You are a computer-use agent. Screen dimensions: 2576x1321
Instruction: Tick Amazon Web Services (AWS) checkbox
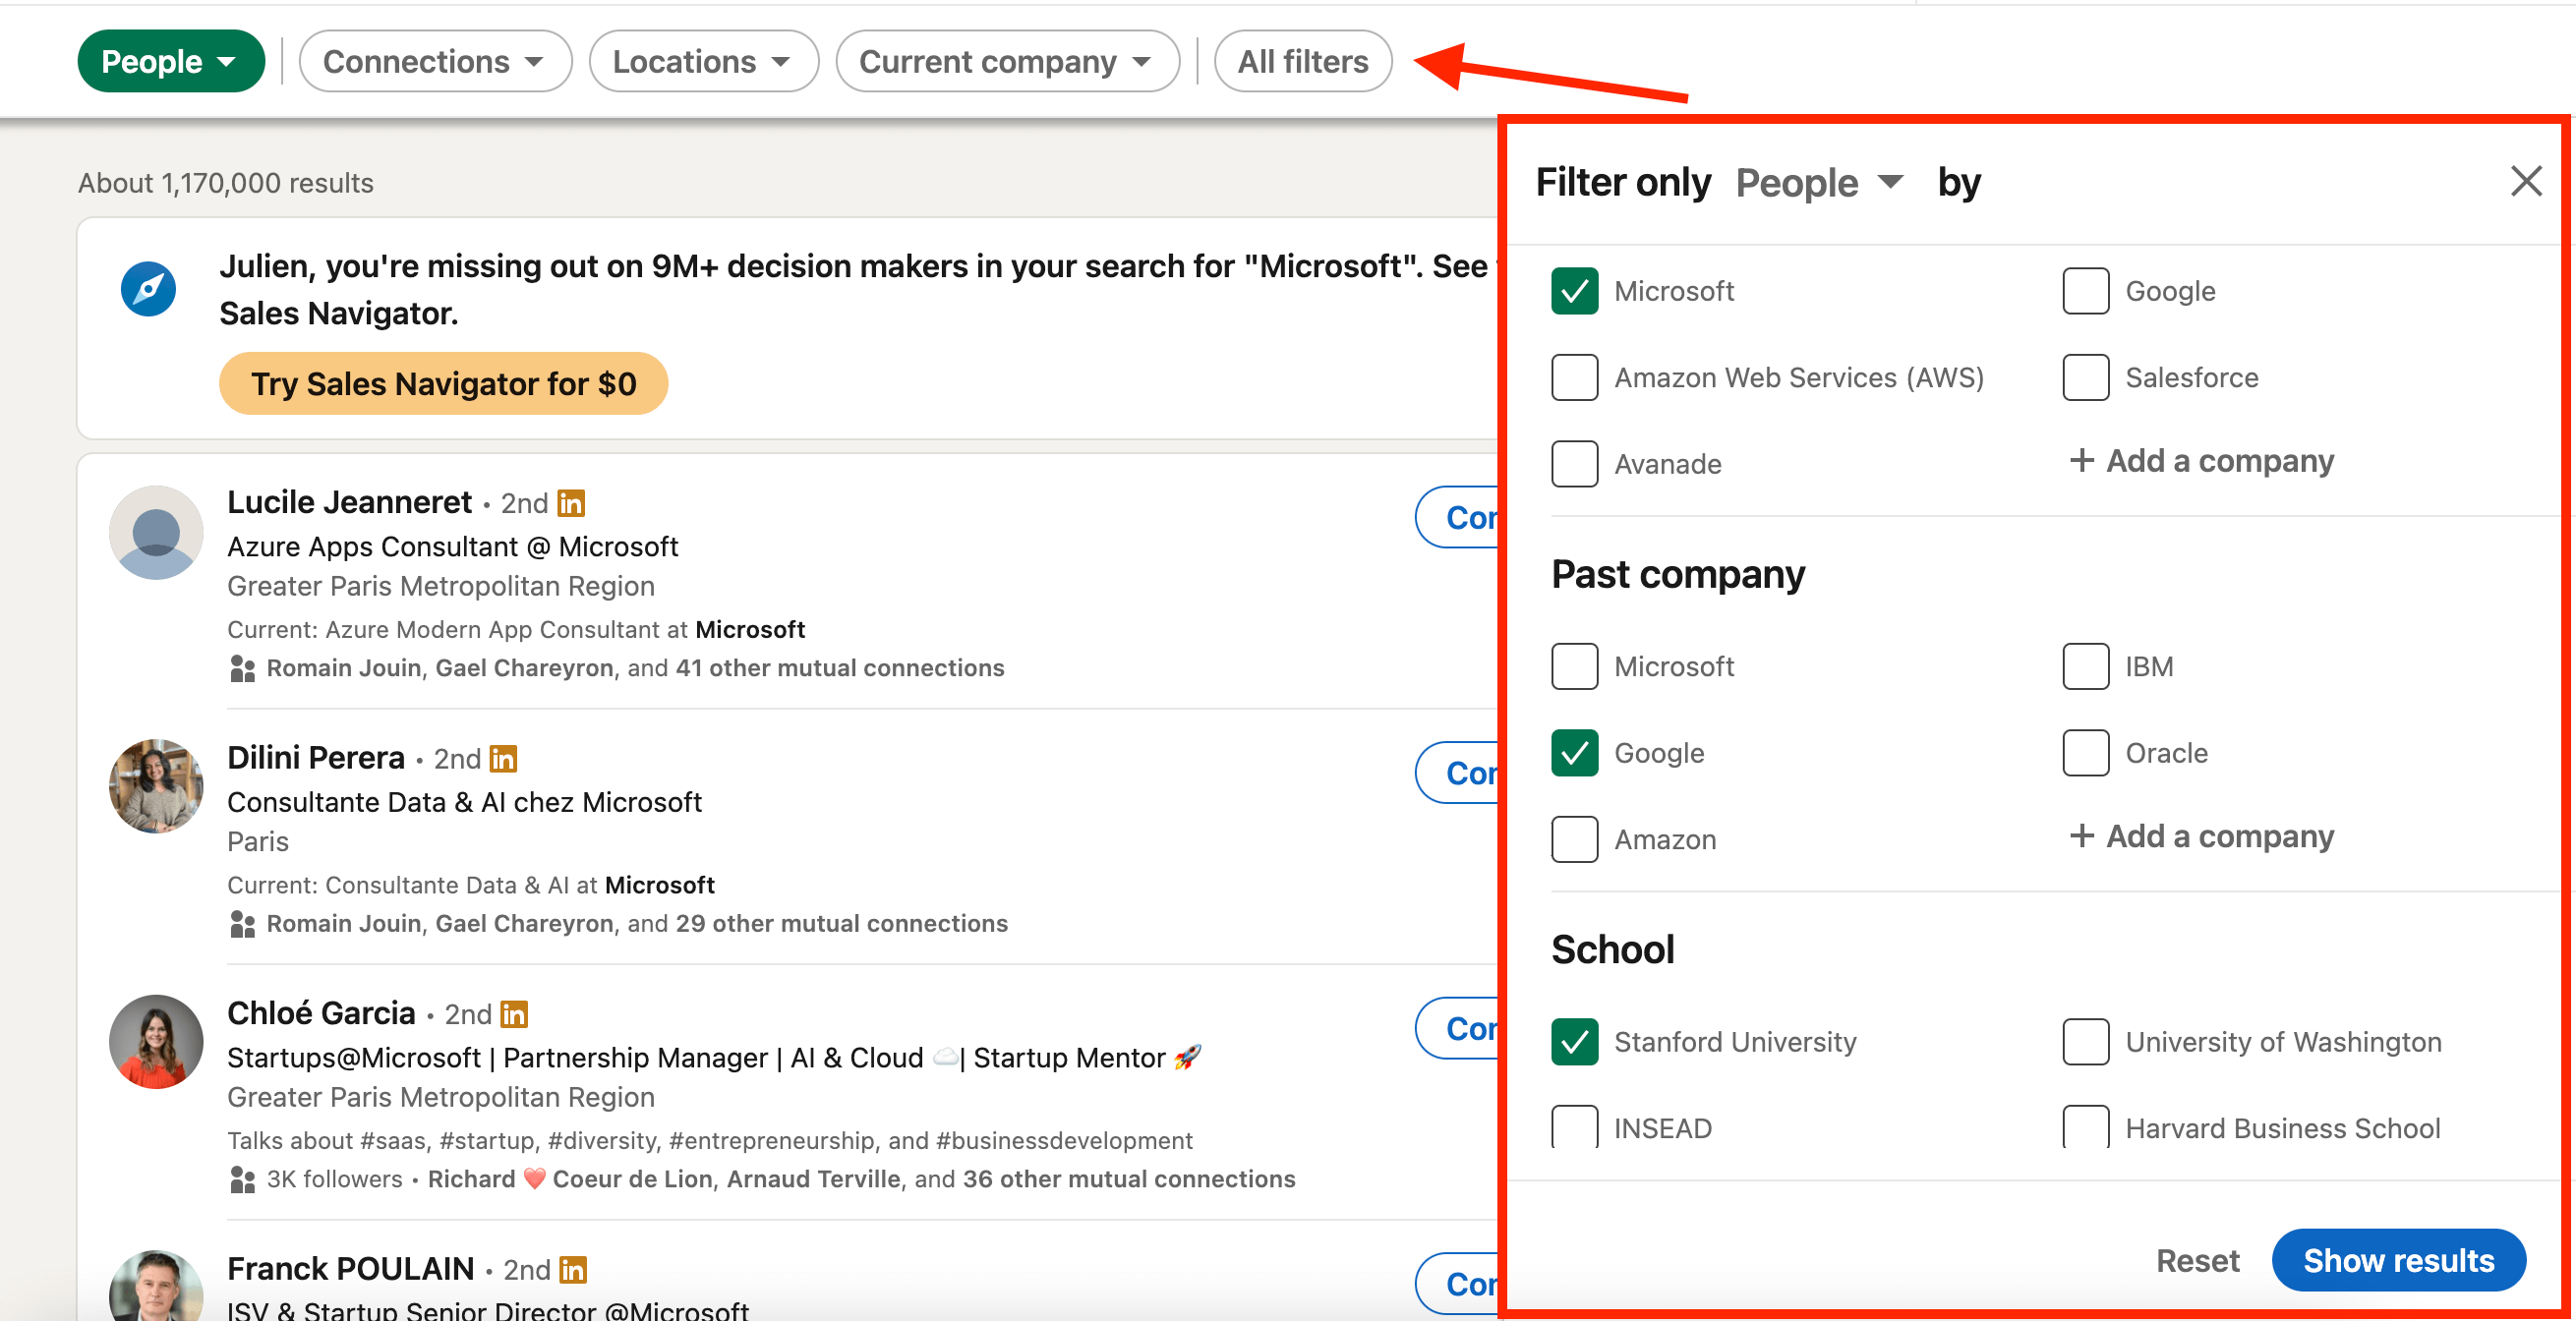(x=1574, y=378)
